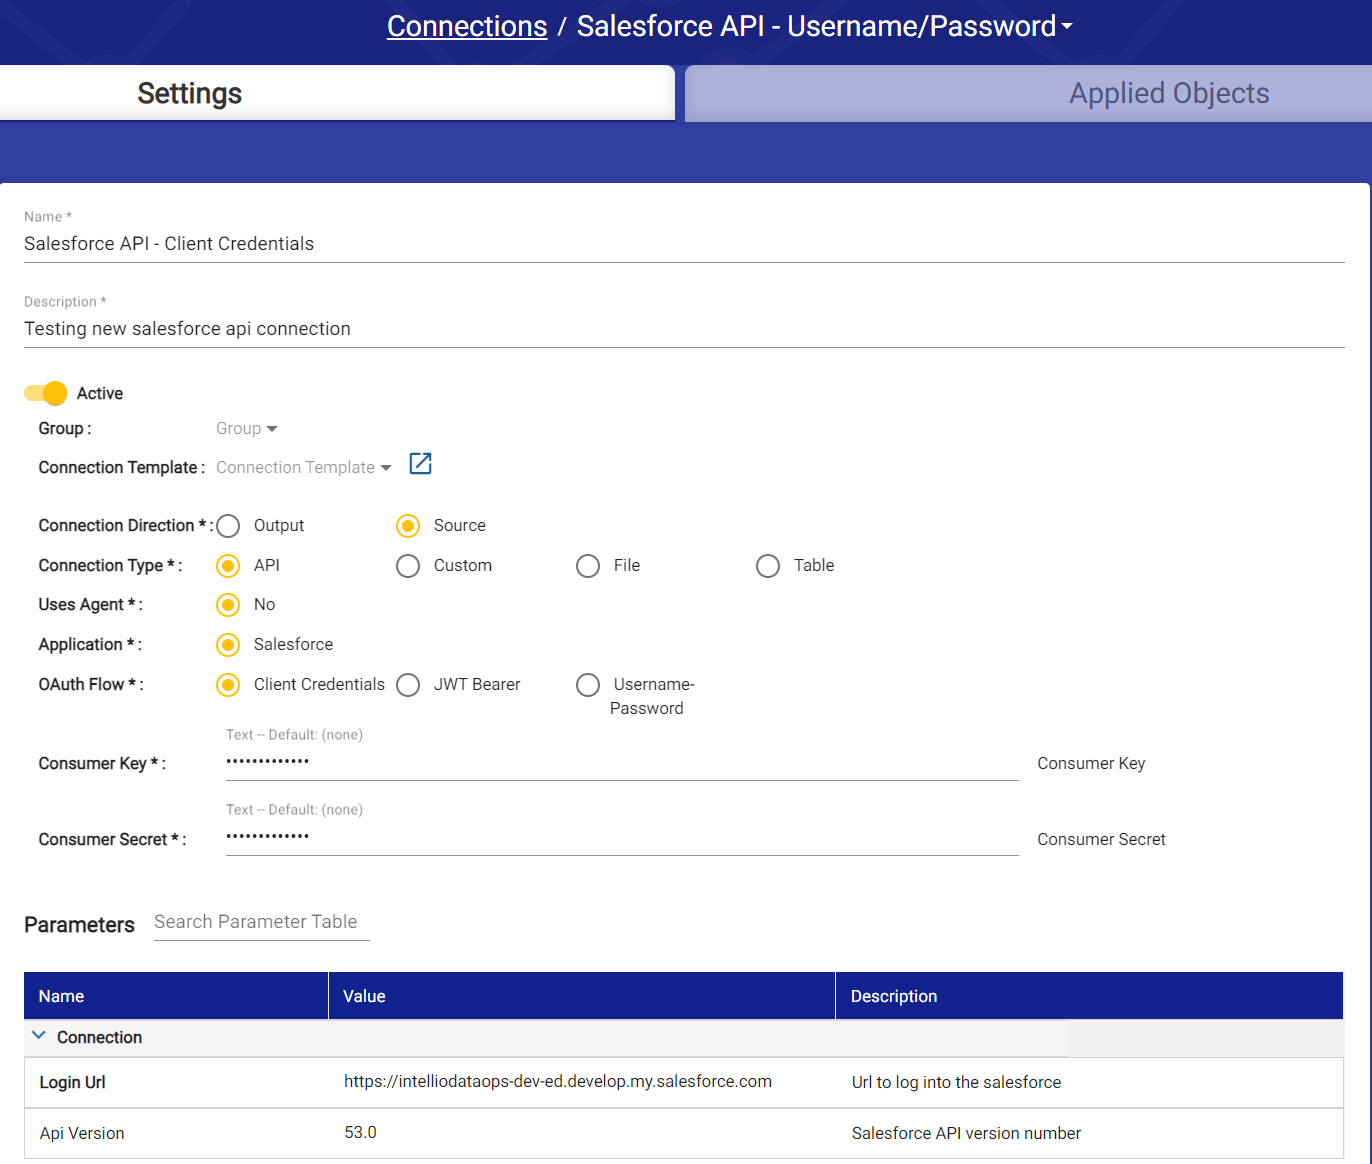This screenshot has height=1164, width=1372.
Task: Open the Connection Template dropdown
Action: coord(304,467)
